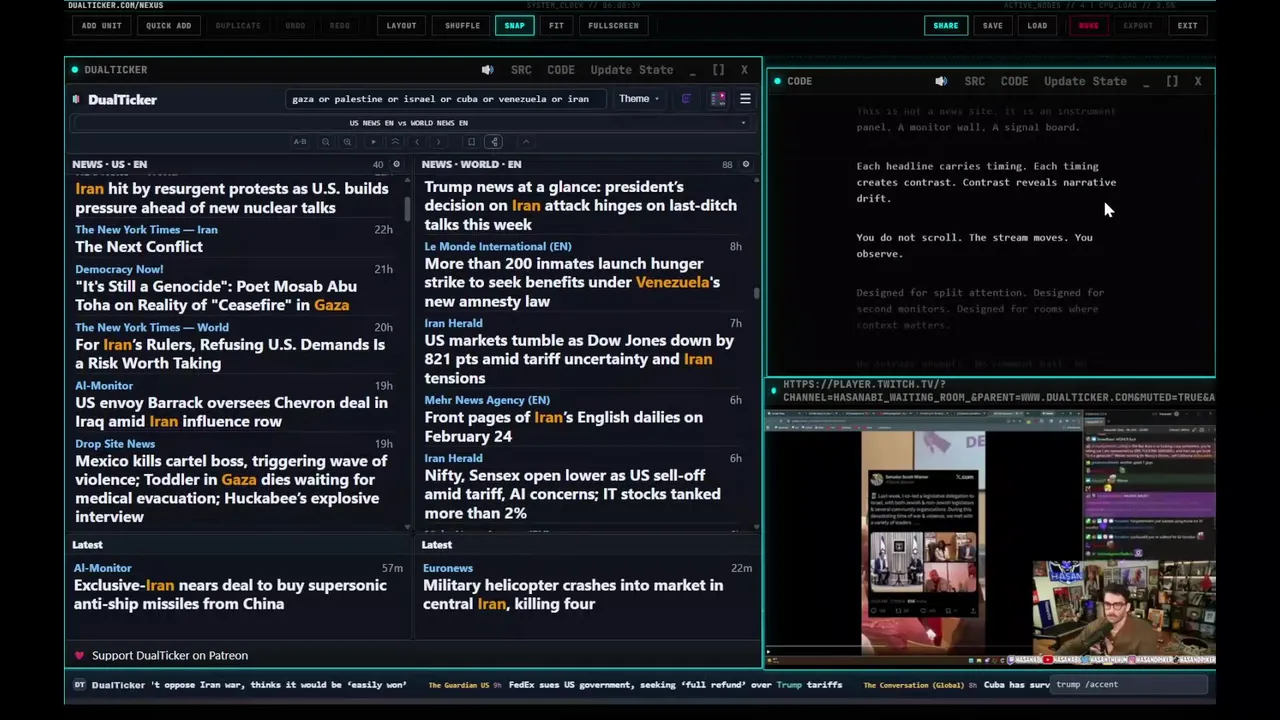Click the FULLSCREEN menu item

(x=613, y=25)
